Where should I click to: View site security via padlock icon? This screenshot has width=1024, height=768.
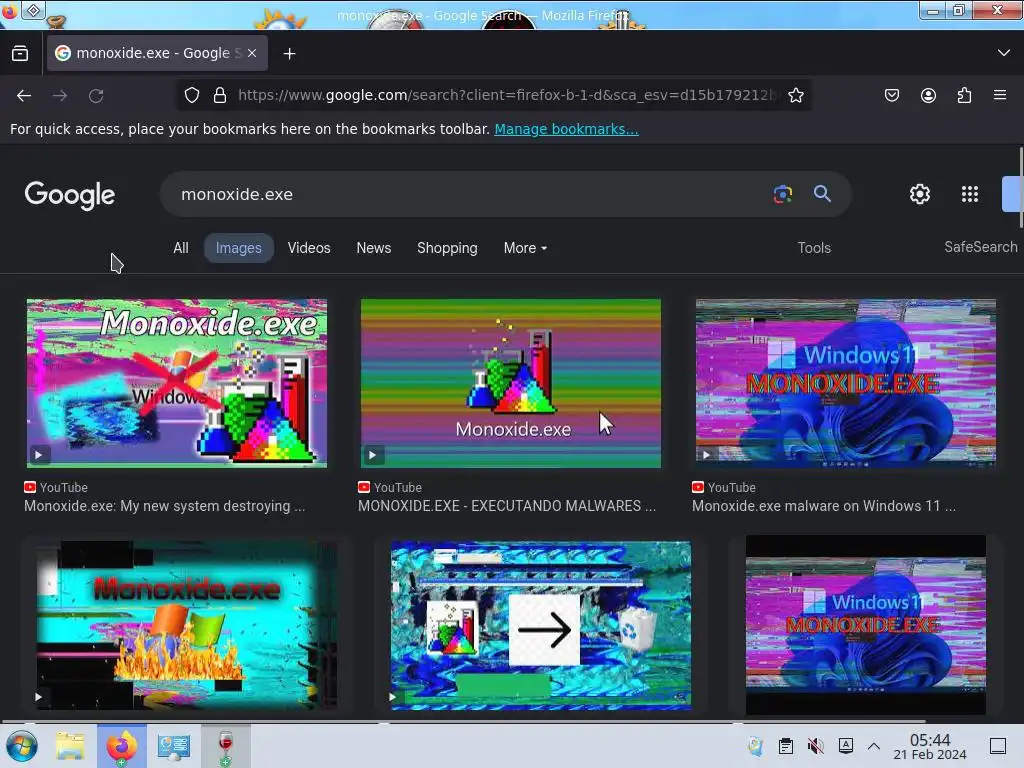[x=220, y=95]
